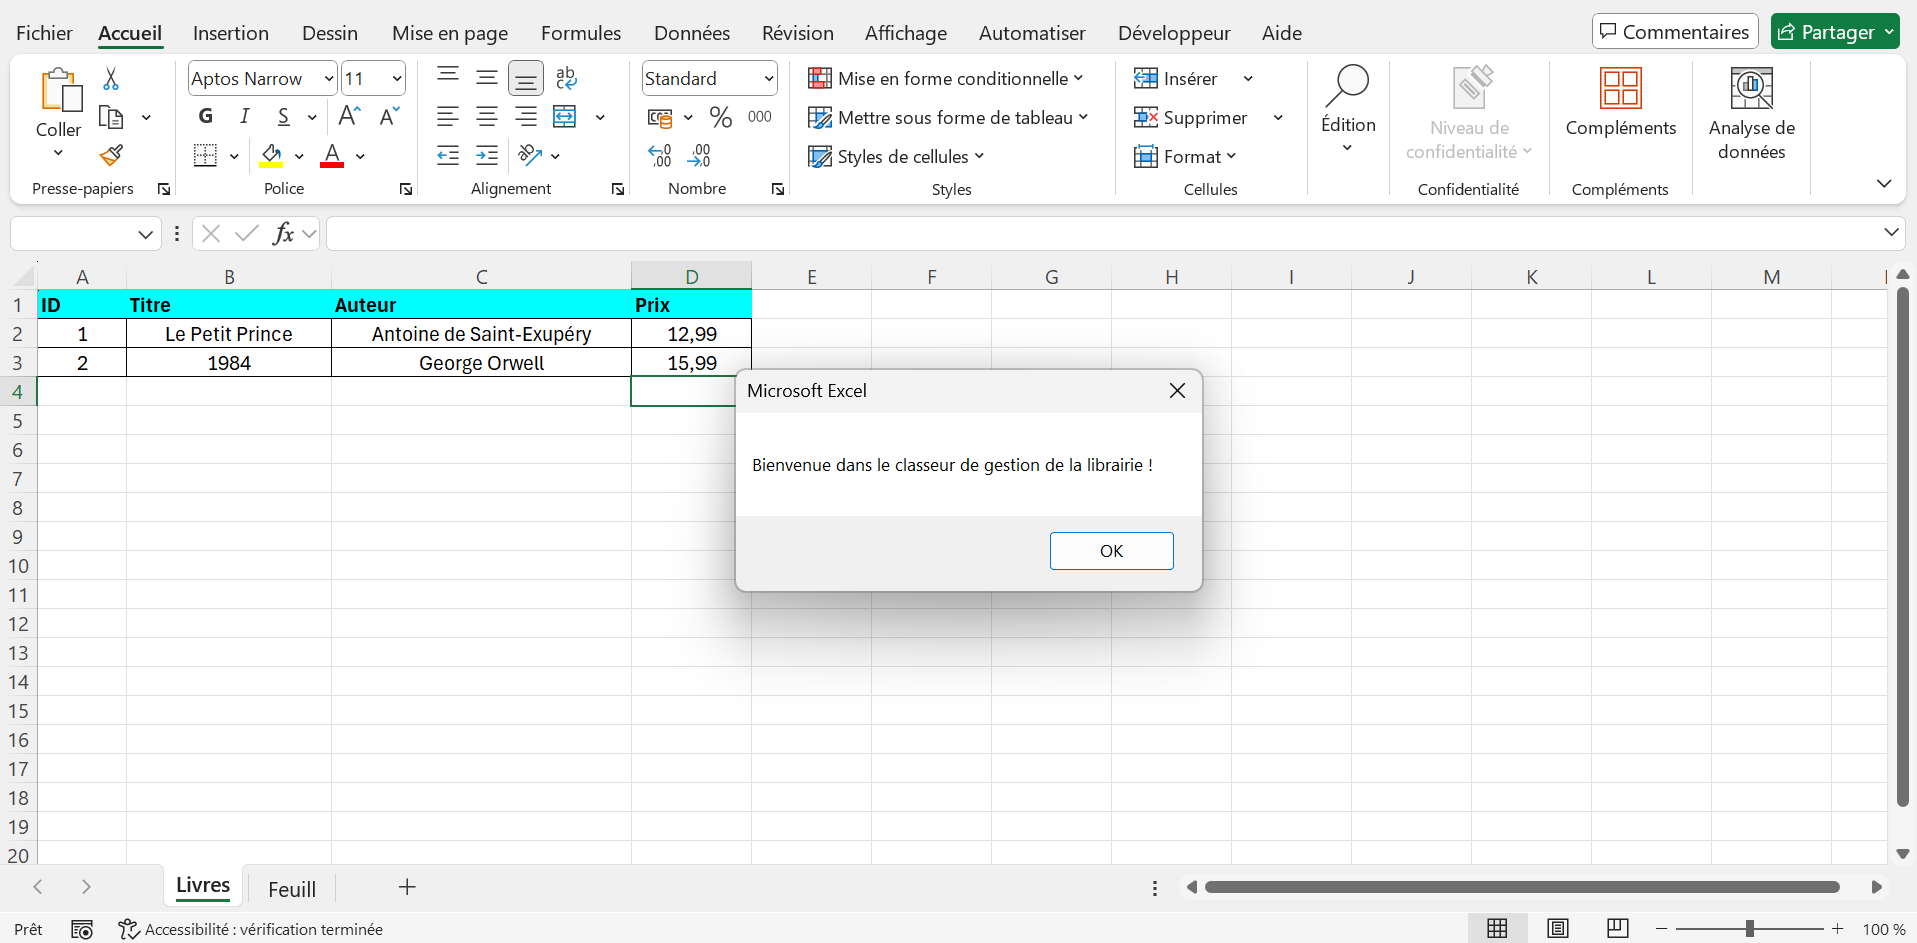Switch to Page Break Preview view
The width and height of the screenshot is (1917, 943).
(x=1618, y=929)
